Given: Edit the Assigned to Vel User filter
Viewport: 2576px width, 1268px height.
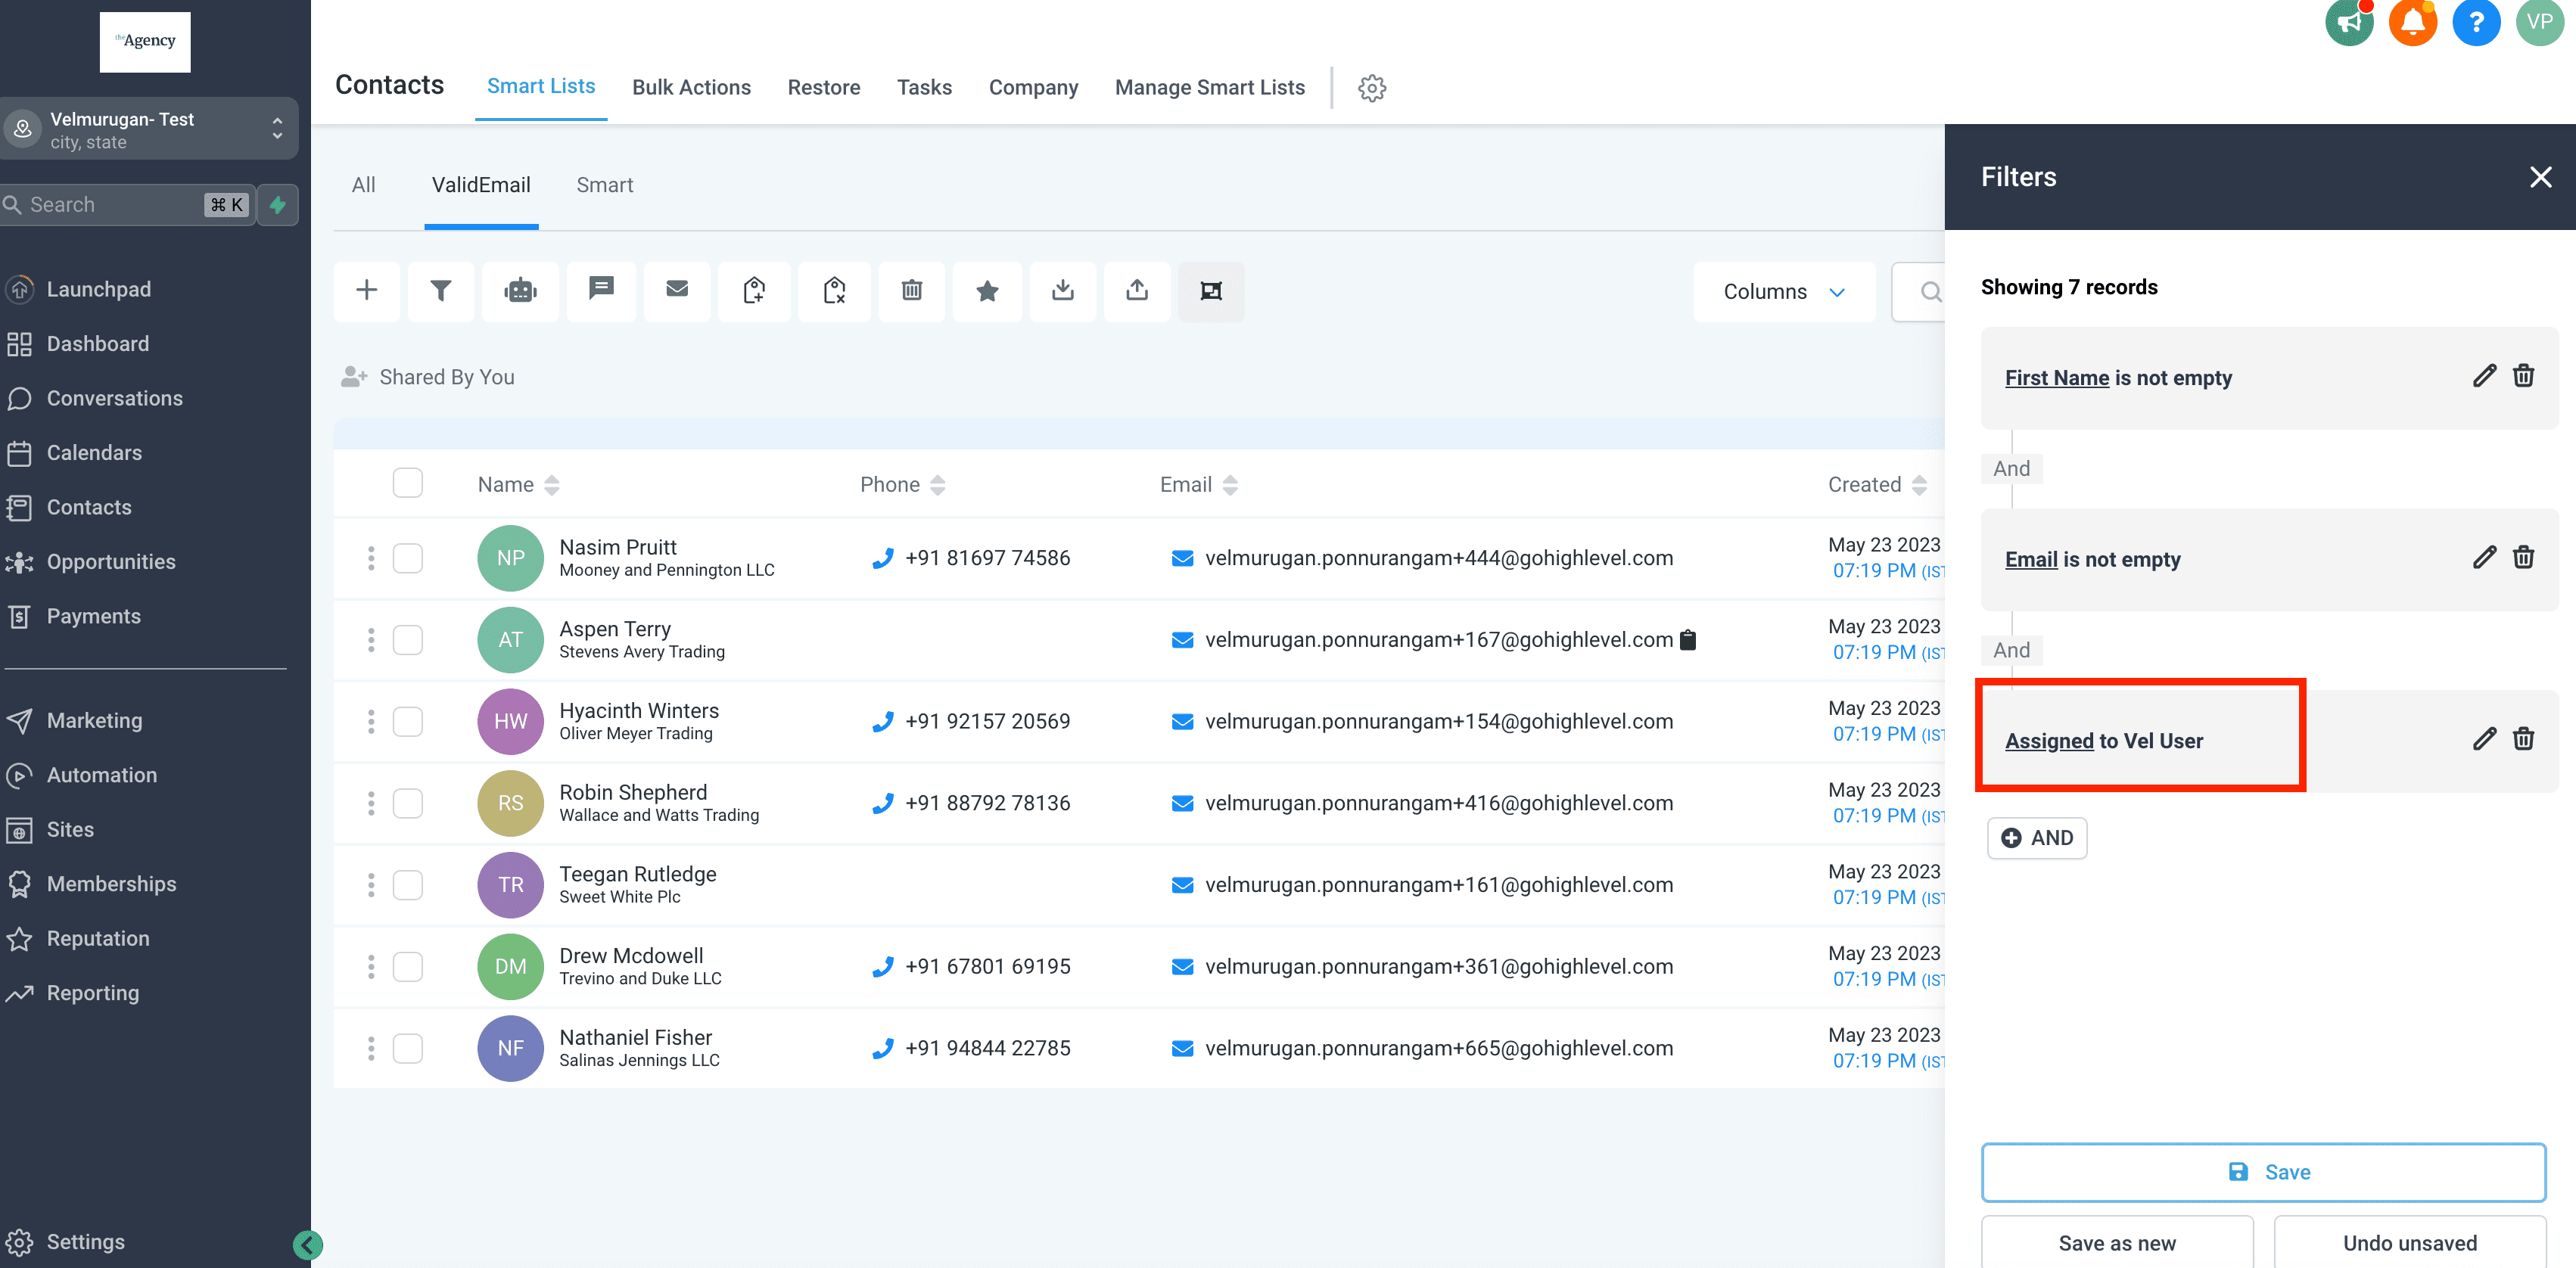Looking at the screenshot, I should [x=2484, y=739].
